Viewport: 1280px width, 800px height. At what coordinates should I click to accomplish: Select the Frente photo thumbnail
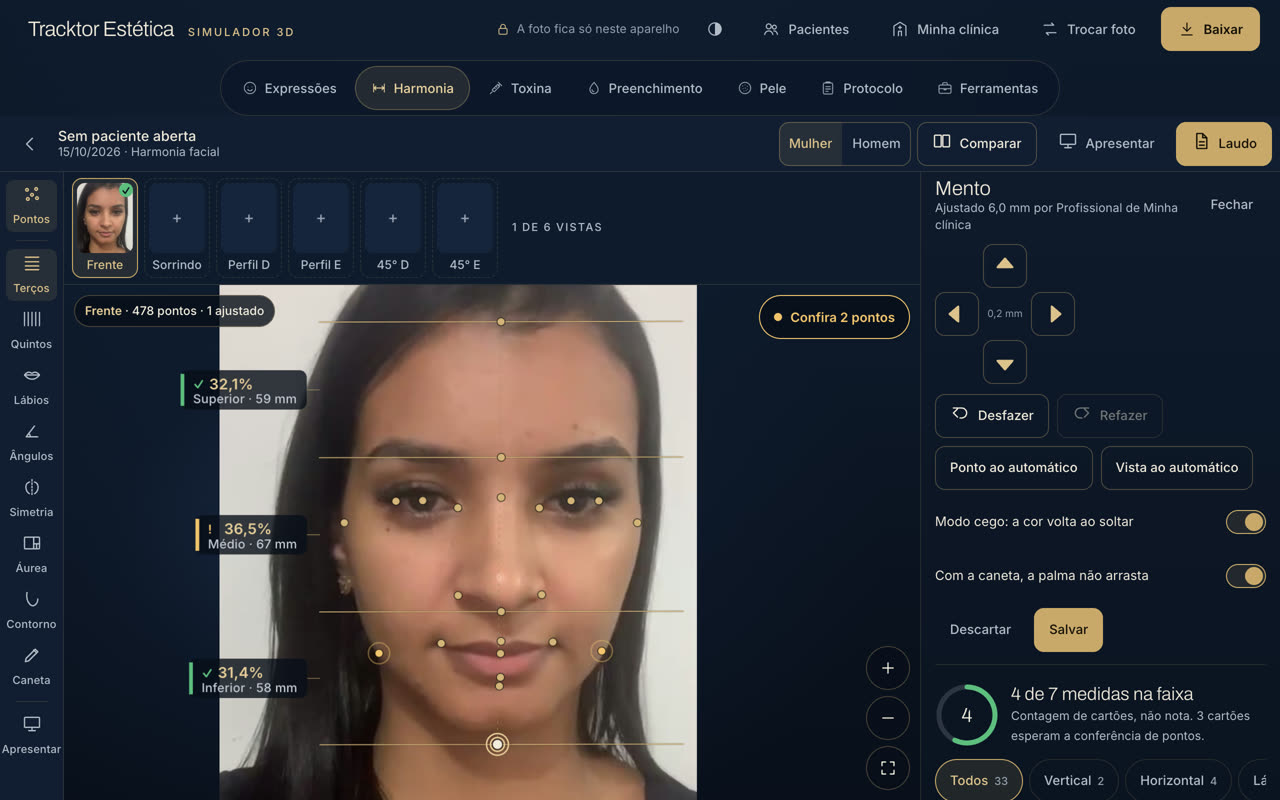coord(105,228)
